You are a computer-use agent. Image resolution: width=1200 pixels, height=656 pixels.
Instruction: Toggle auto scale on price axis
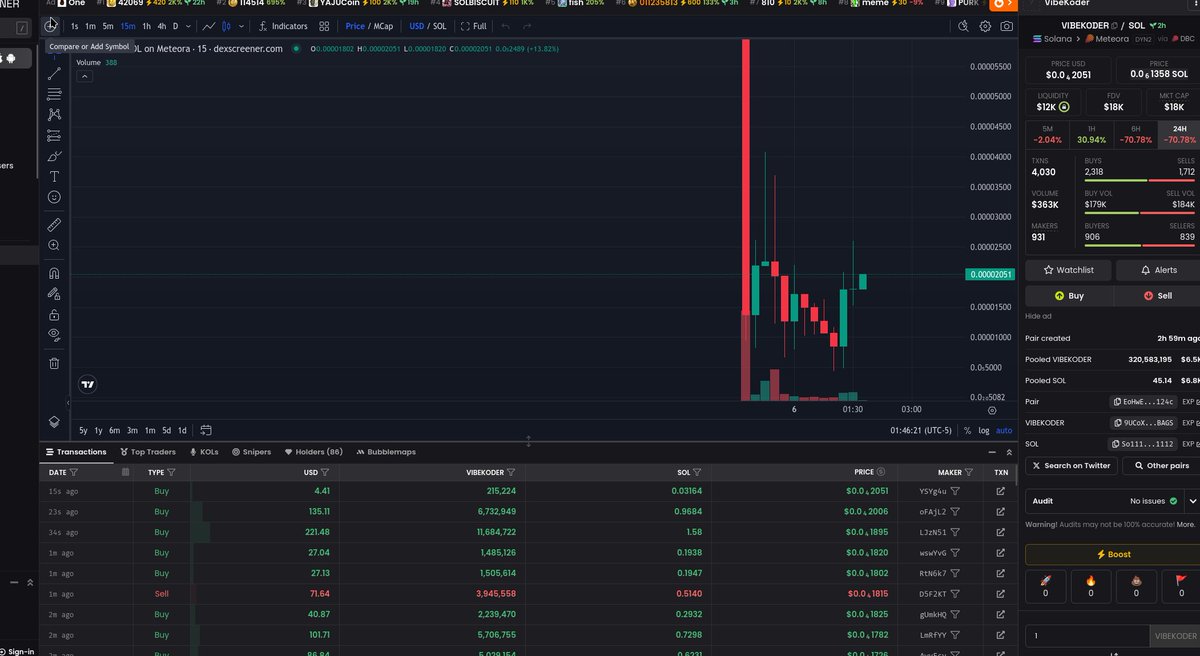coord(1003,431)
